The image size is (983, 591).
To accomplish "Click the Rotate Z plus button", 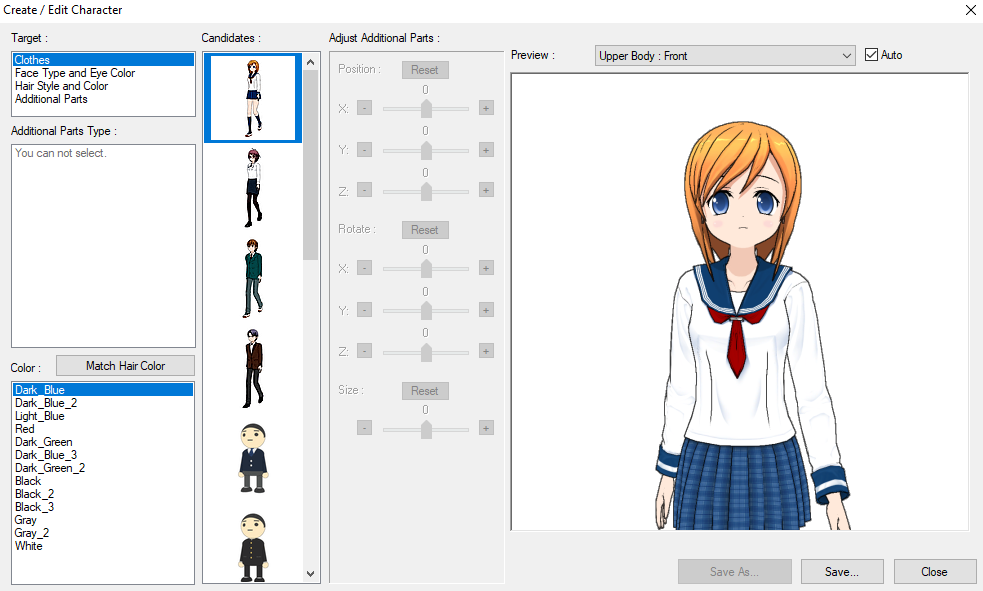I will [x=486, y=350].
